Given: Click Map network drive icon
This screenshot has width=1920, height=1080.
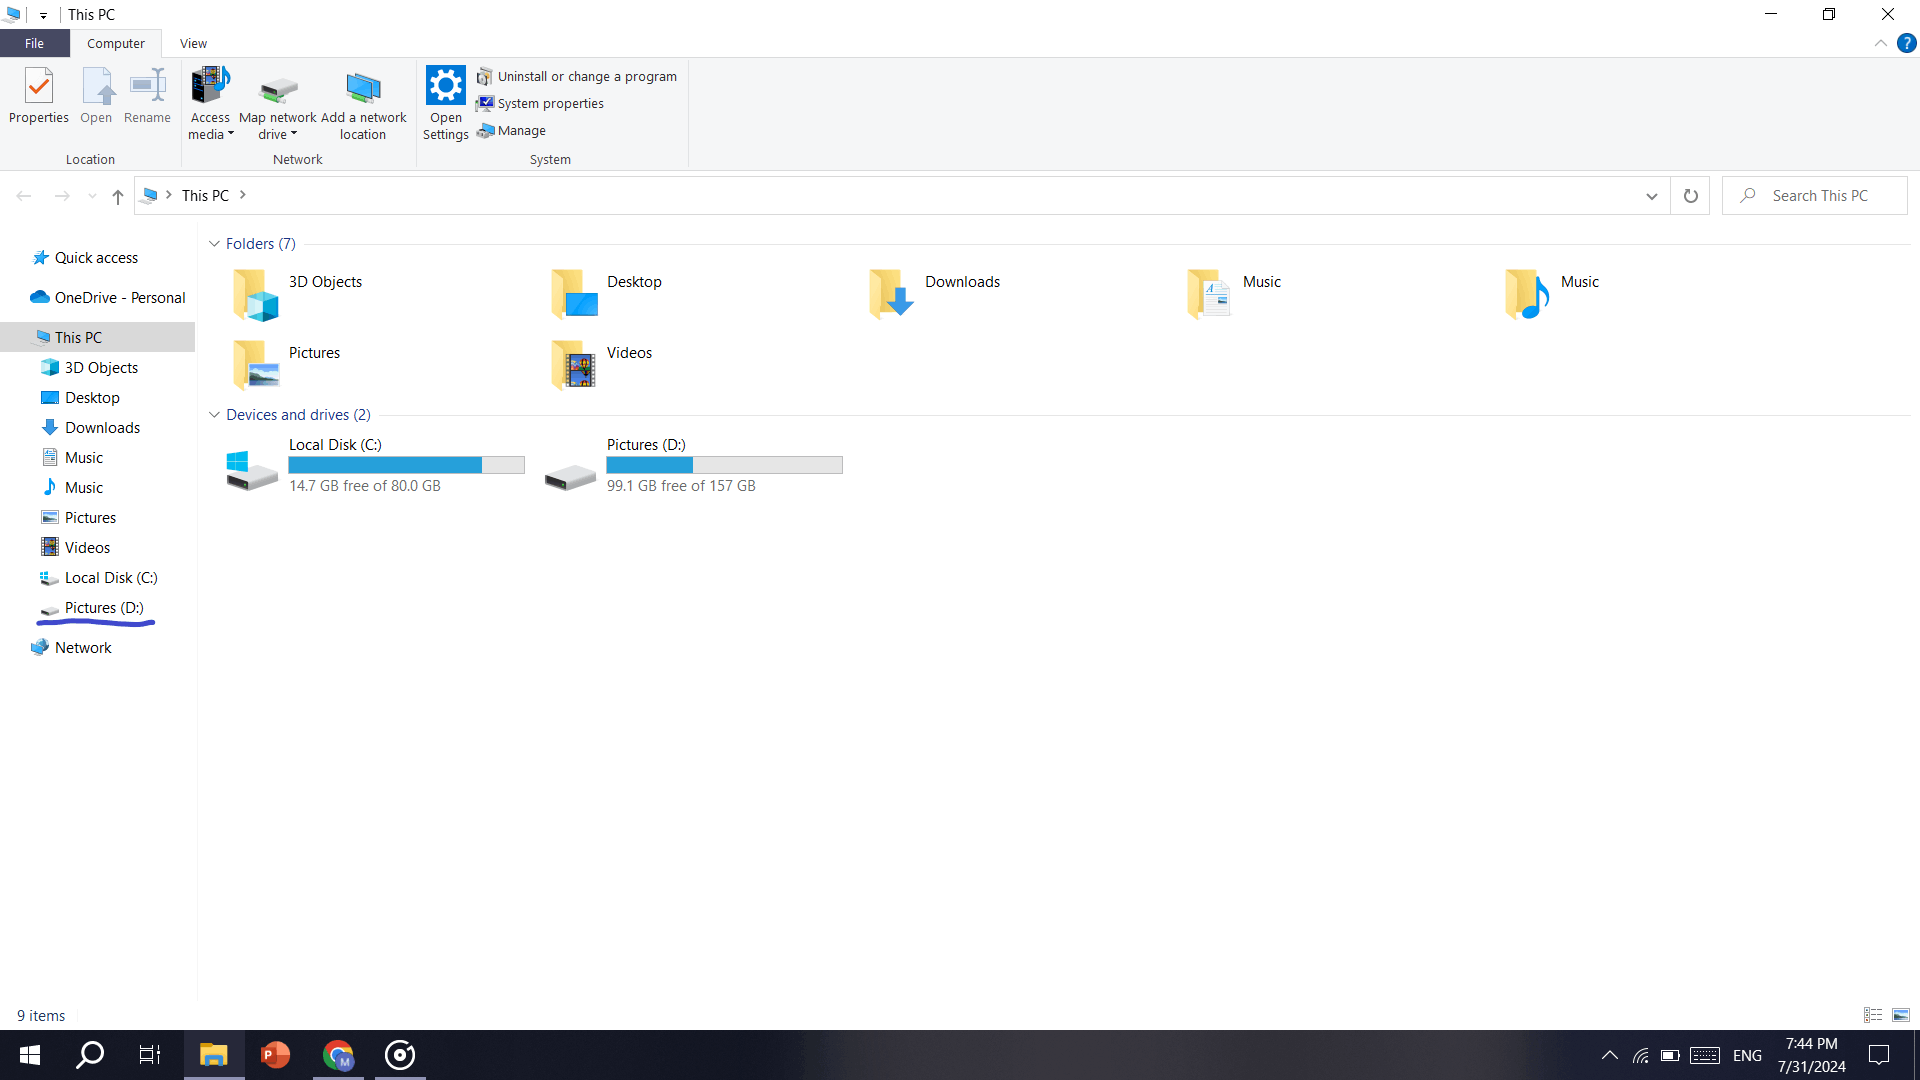Looking at the screenshot, I should click(278, 90).
